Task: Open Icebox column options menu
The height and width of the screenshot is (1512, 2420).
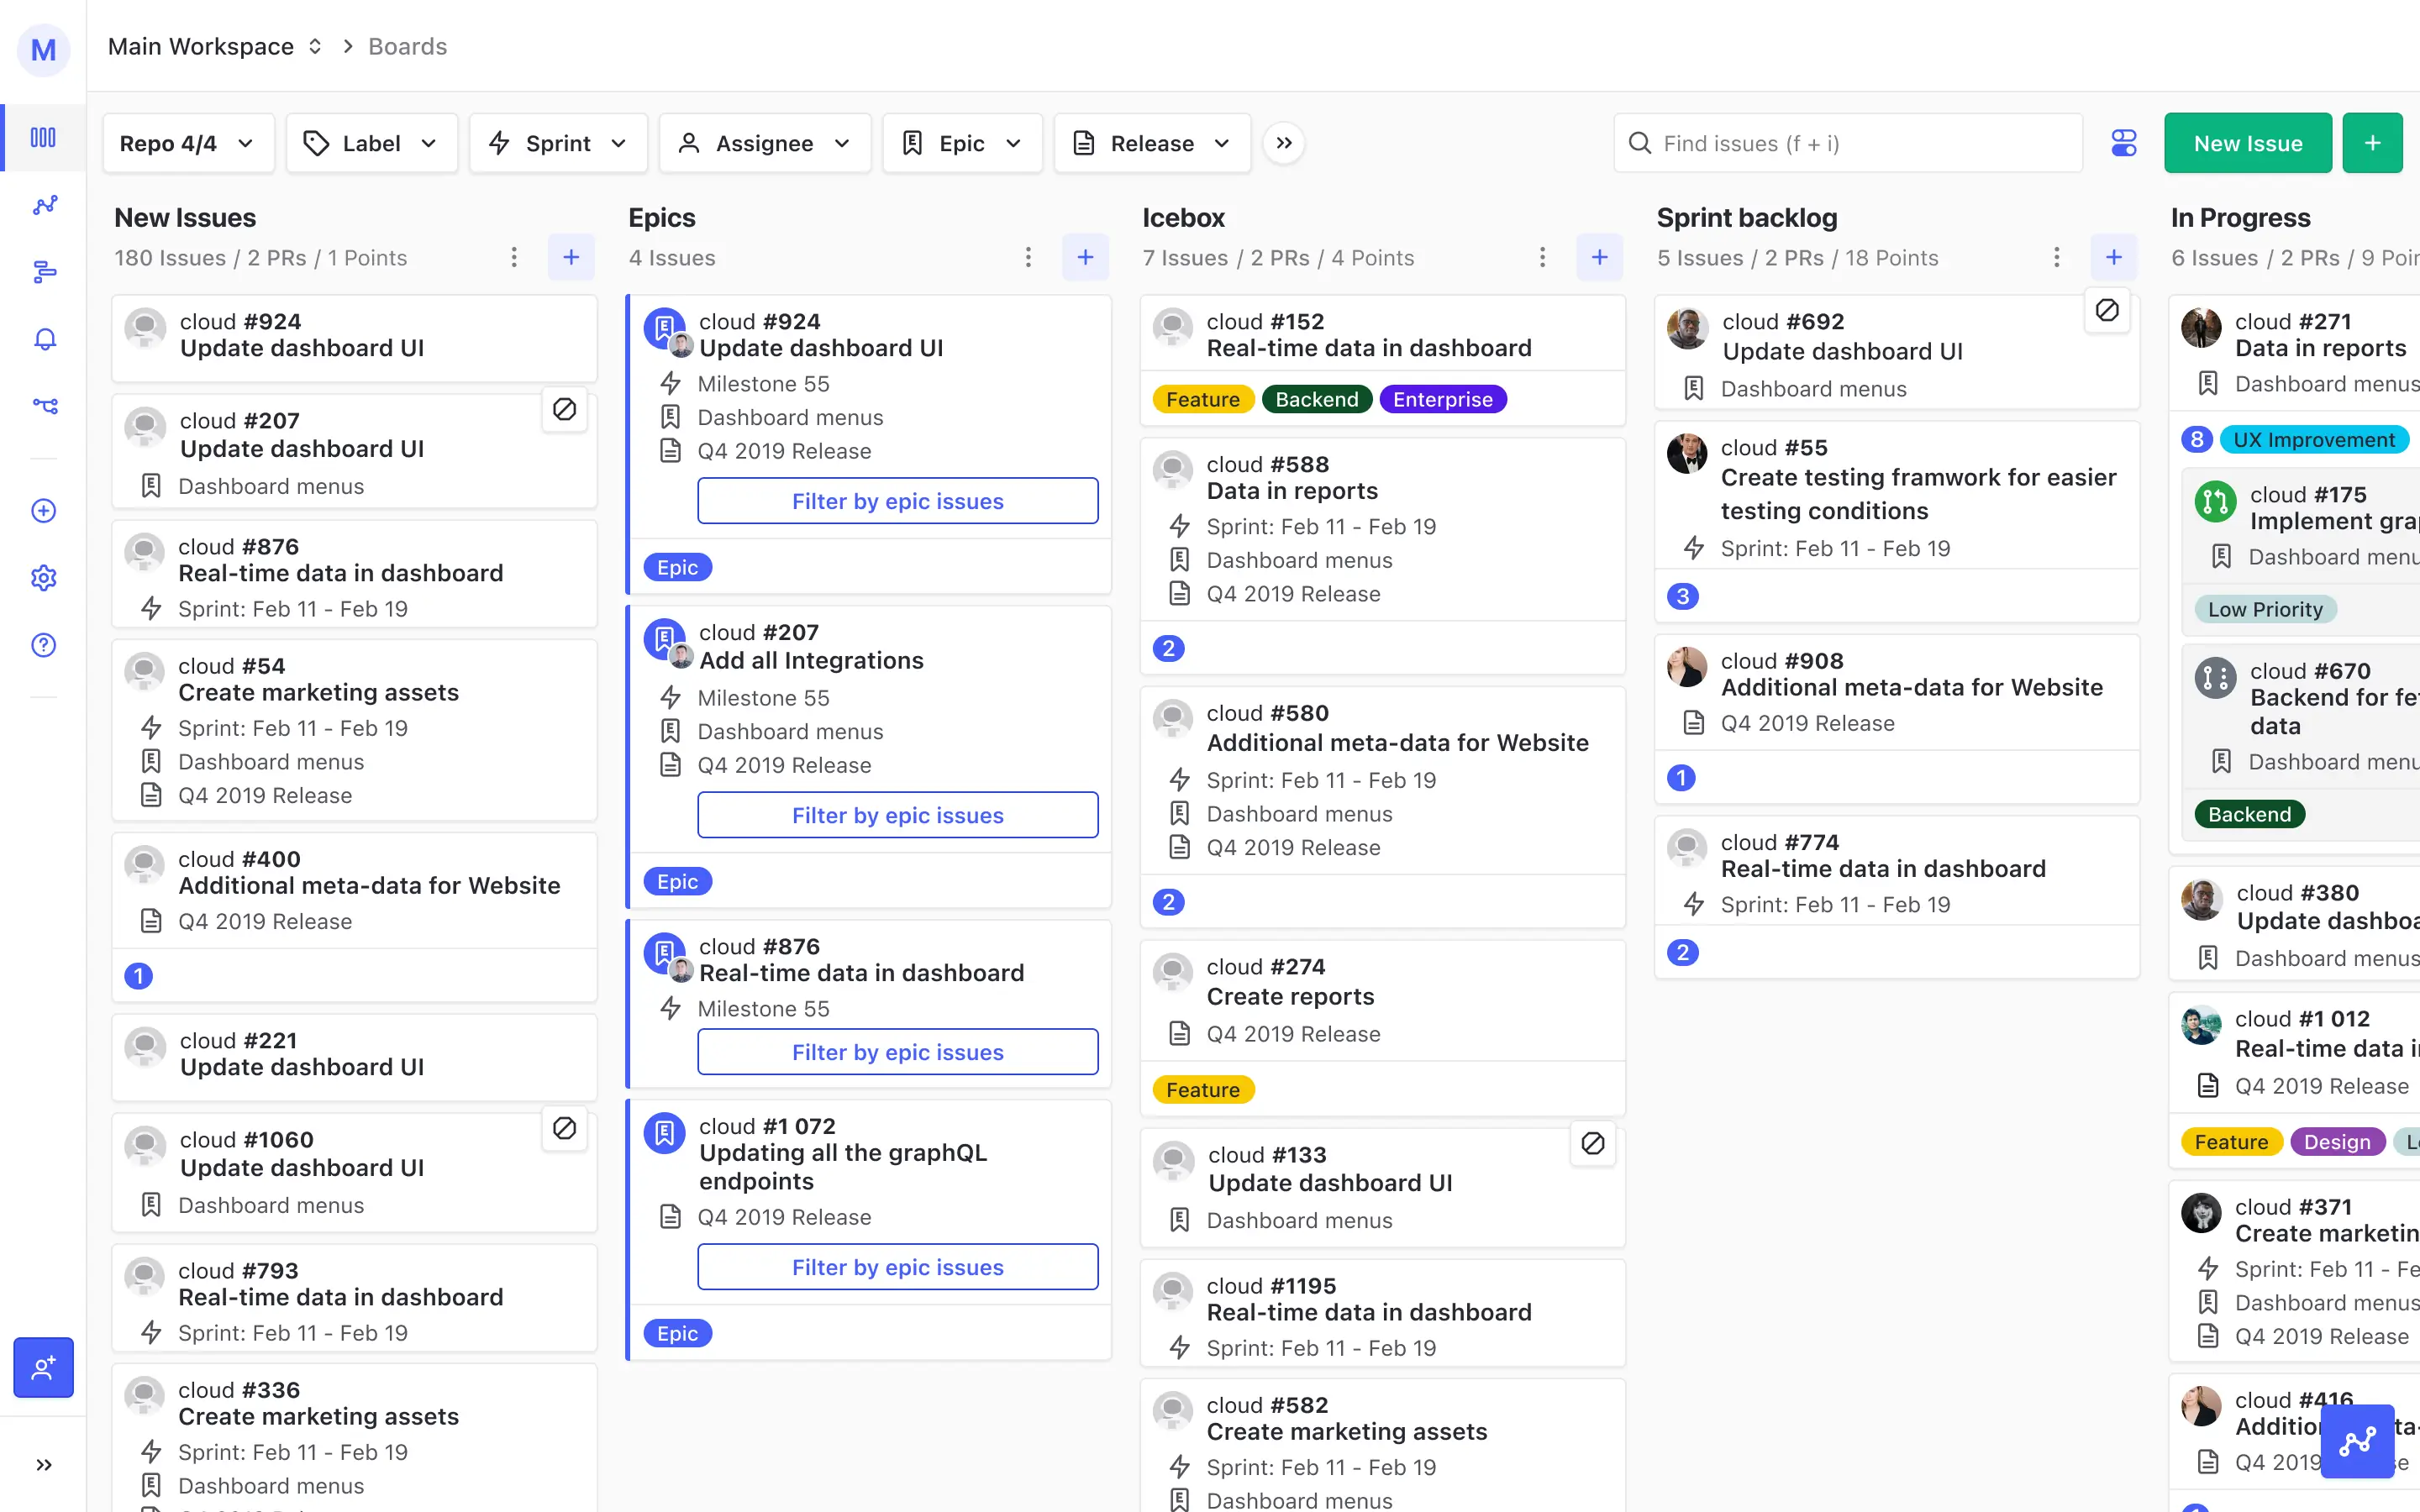Action: (x=1542, y=258)
